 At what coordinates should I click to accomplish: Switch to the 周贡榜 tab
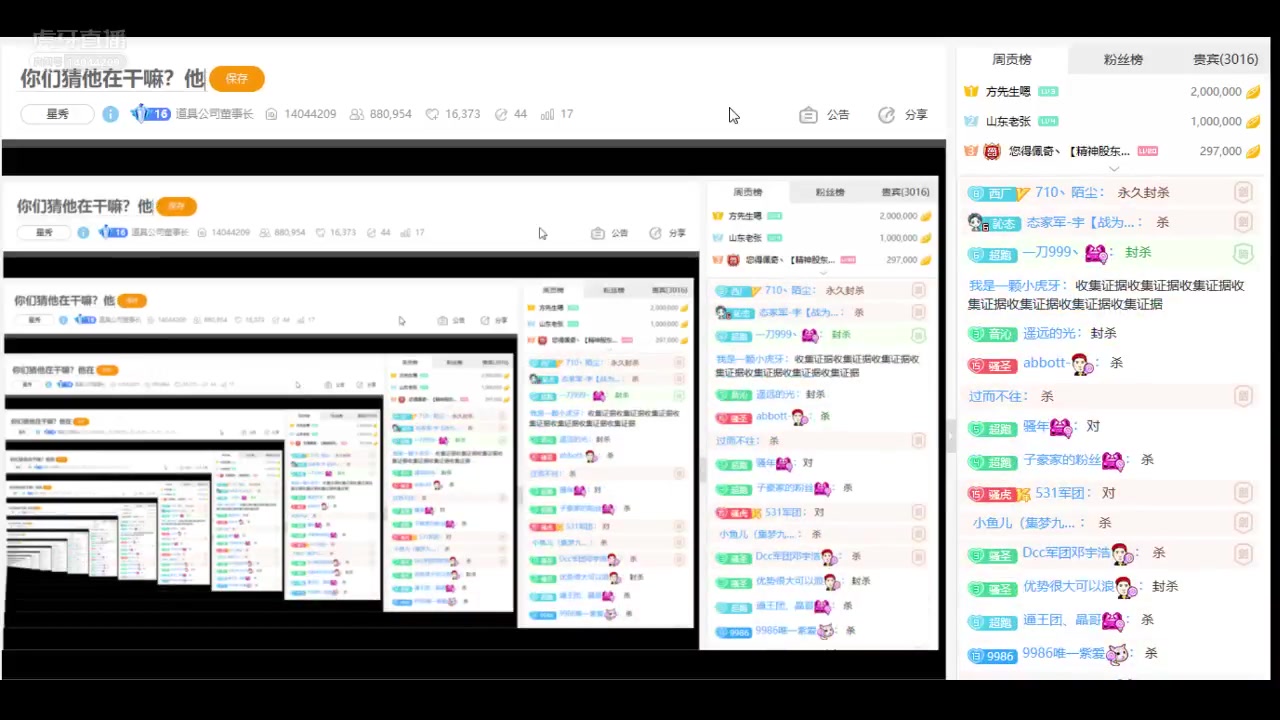pyautogui.click(x=1012, y=59)
